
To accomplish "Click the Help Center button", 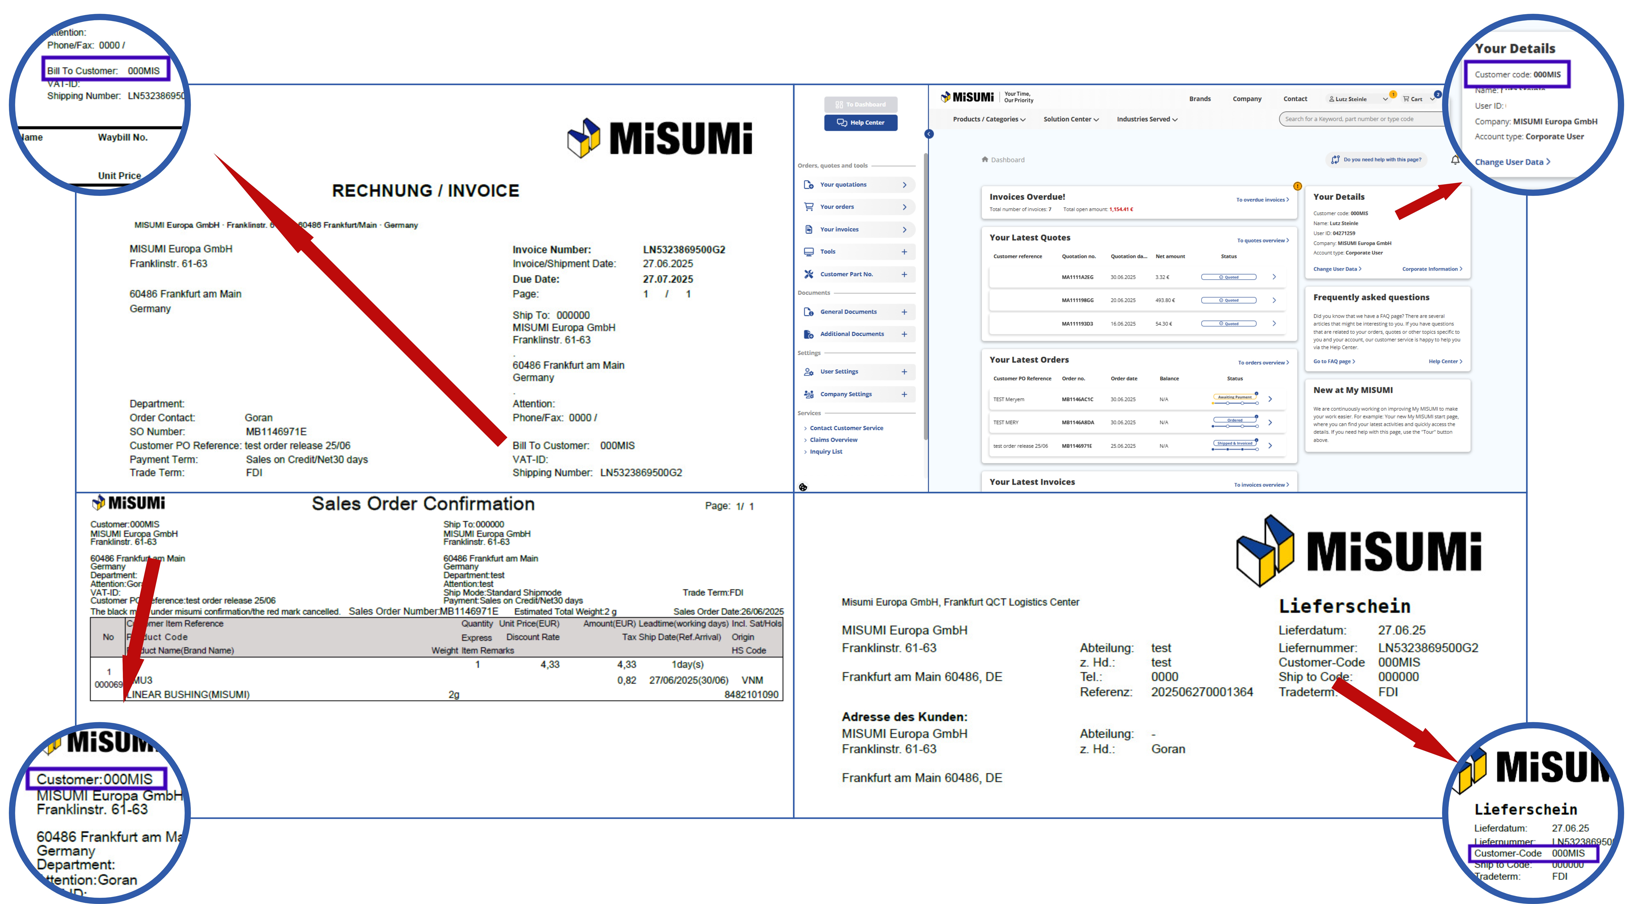I will (x=860, y=123).
